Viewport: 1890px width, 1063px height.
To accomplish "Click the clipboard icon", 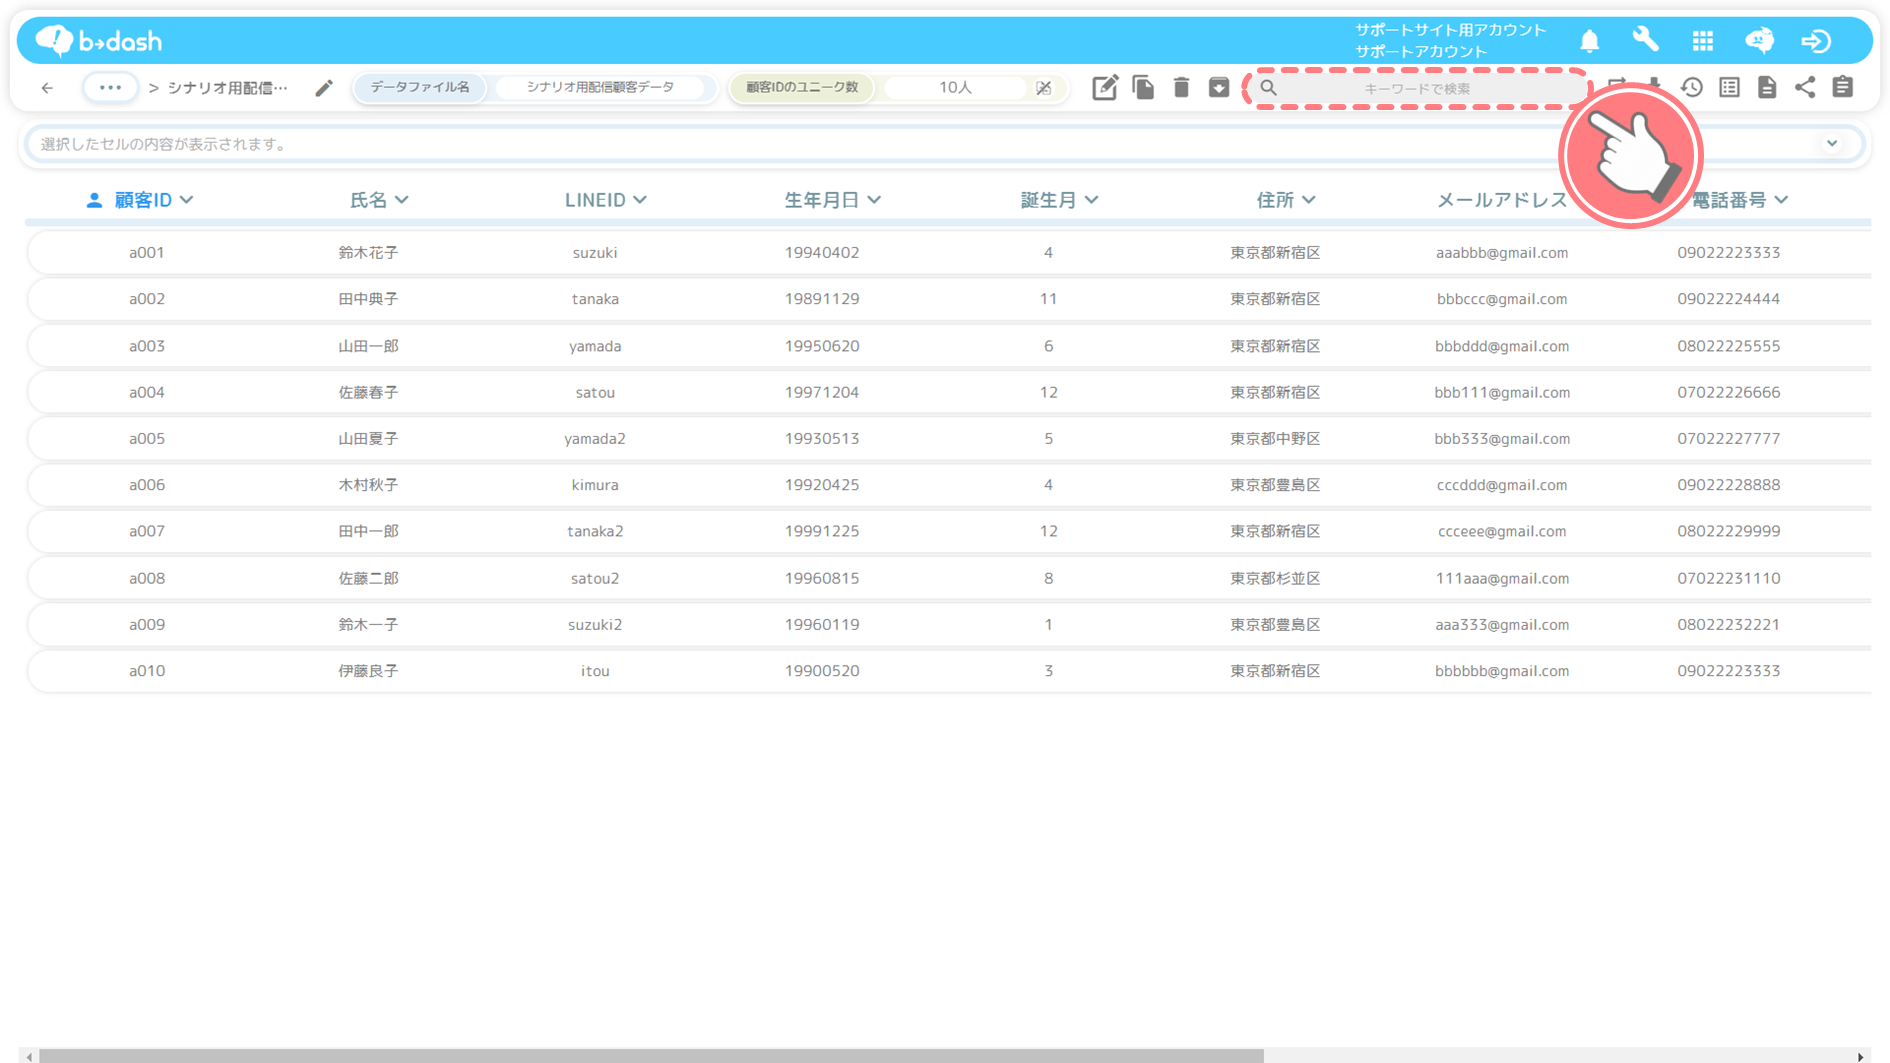I will (x=1843, y=88).
